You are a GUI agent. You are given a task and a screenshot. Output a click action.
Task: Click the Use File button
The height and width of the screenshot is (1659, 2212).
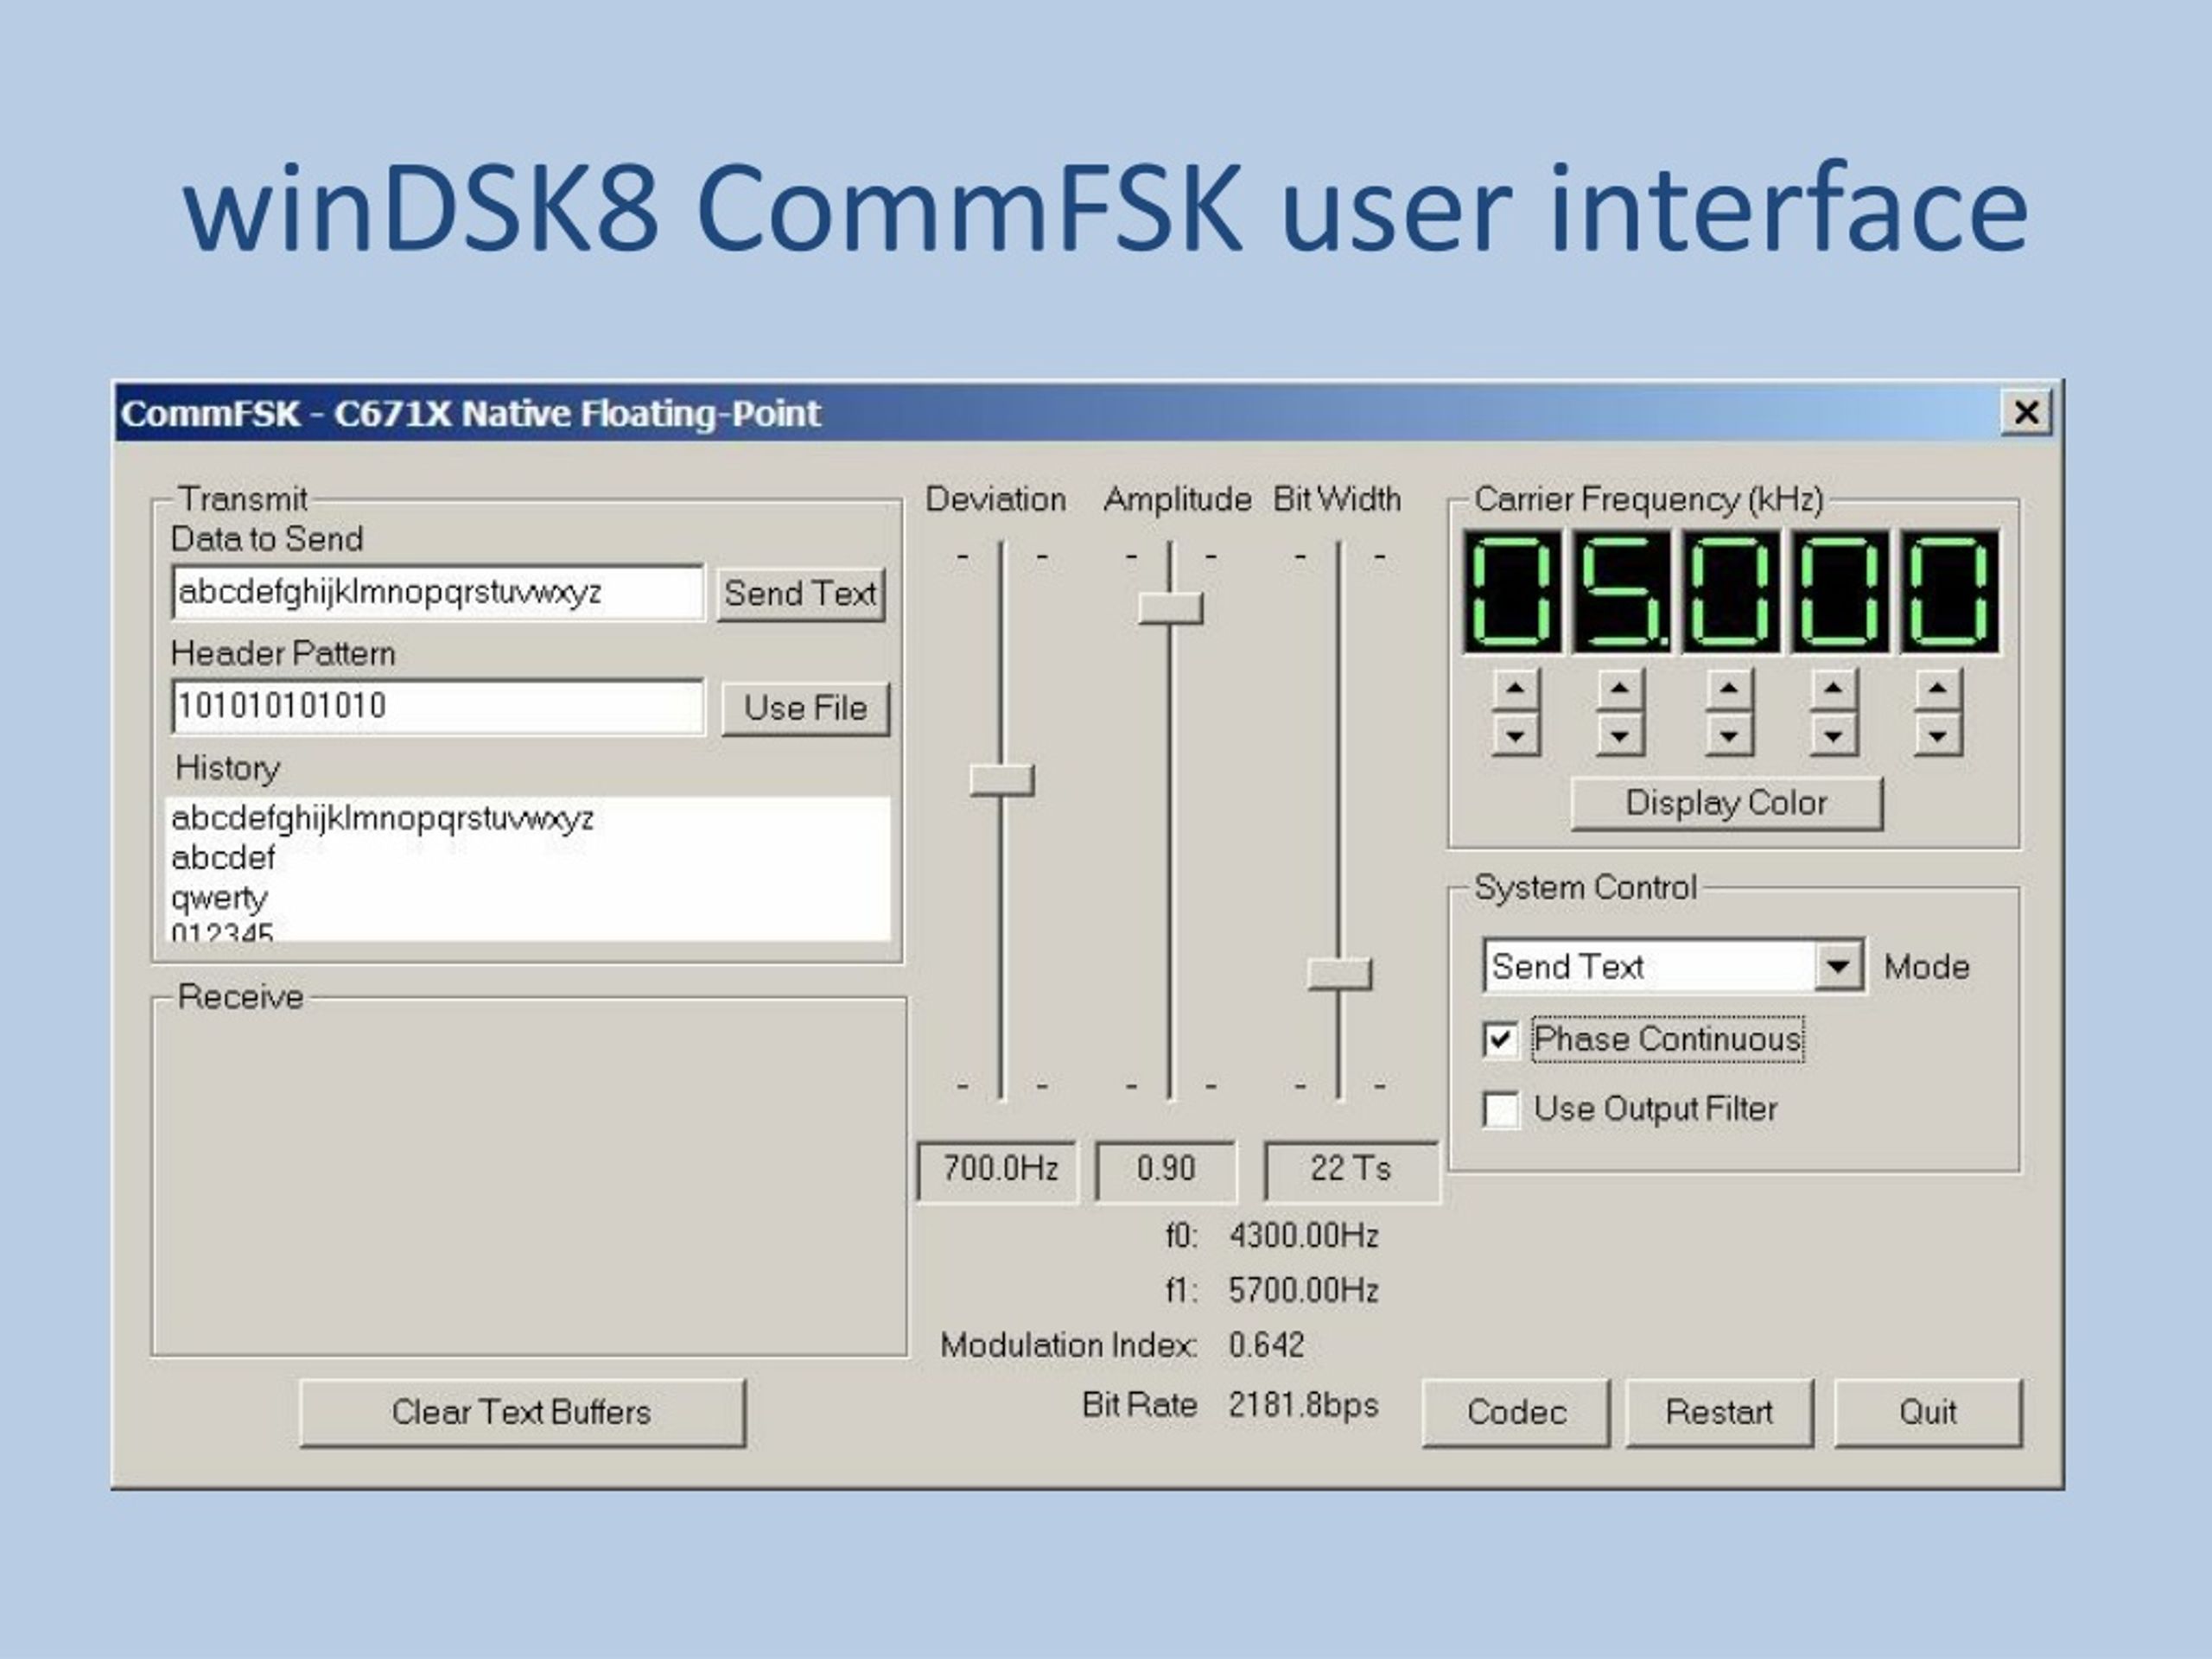pos(805,708)
